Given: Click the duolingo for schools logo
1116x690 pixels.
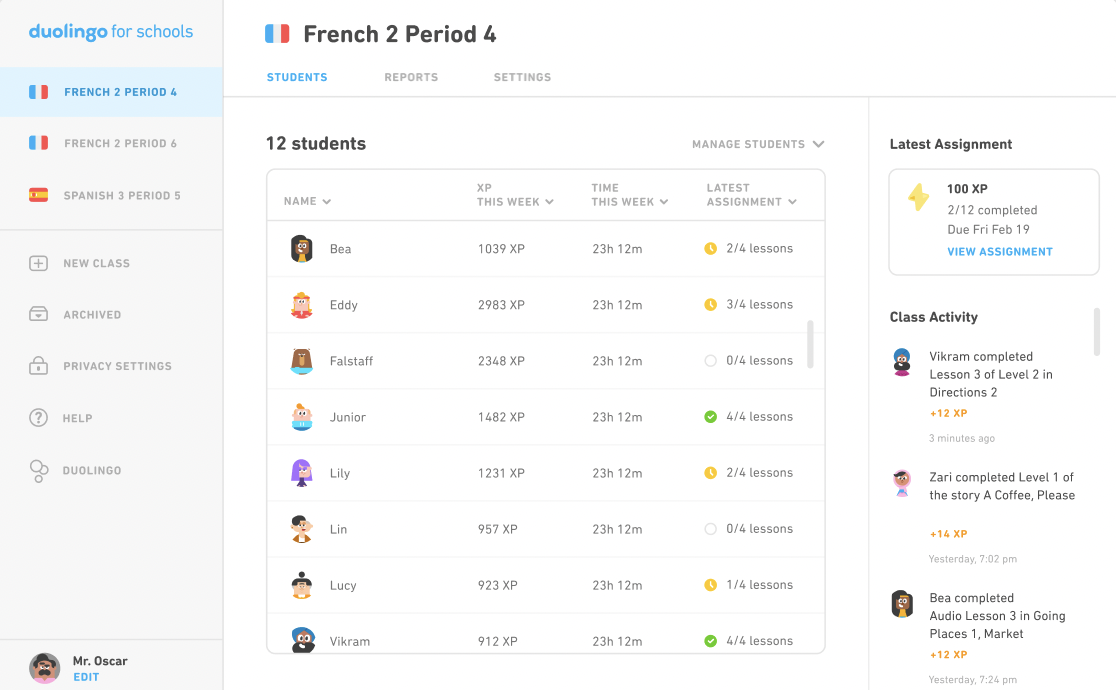Looking at the screenshot, I should 110,31.
